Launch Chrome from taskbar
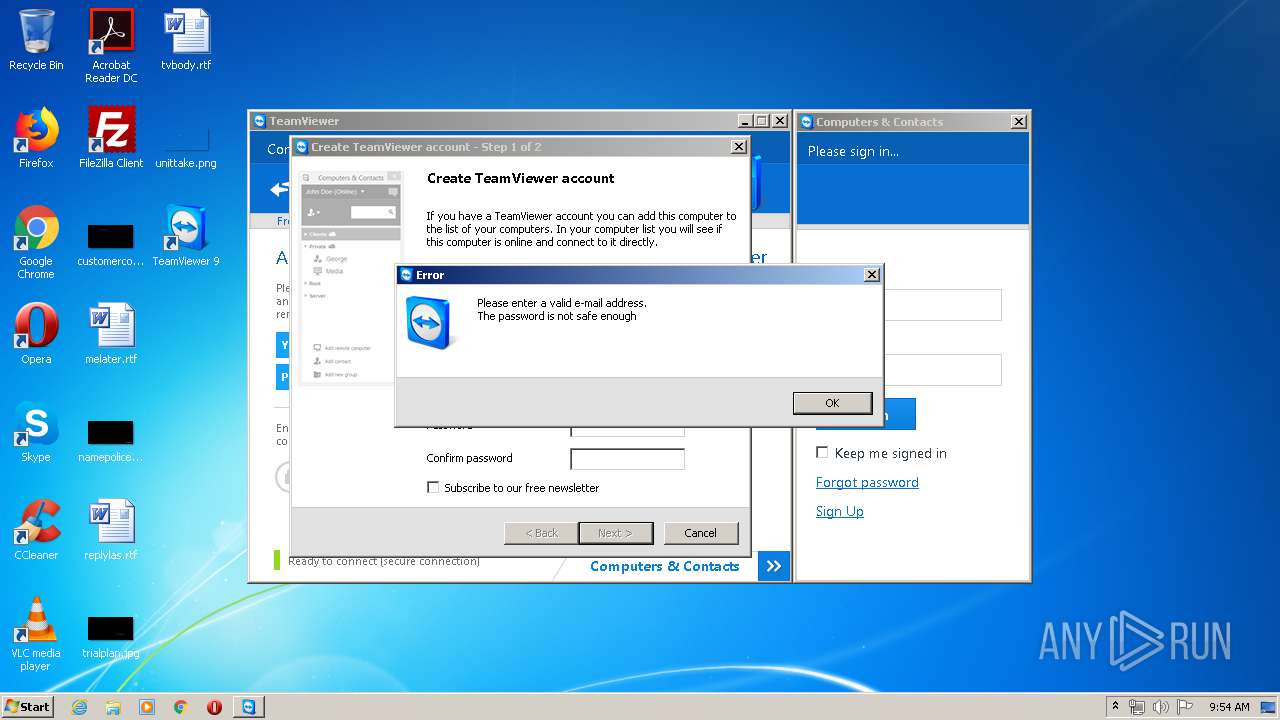This screenshot has height=720, width=1280. (181, 706)
